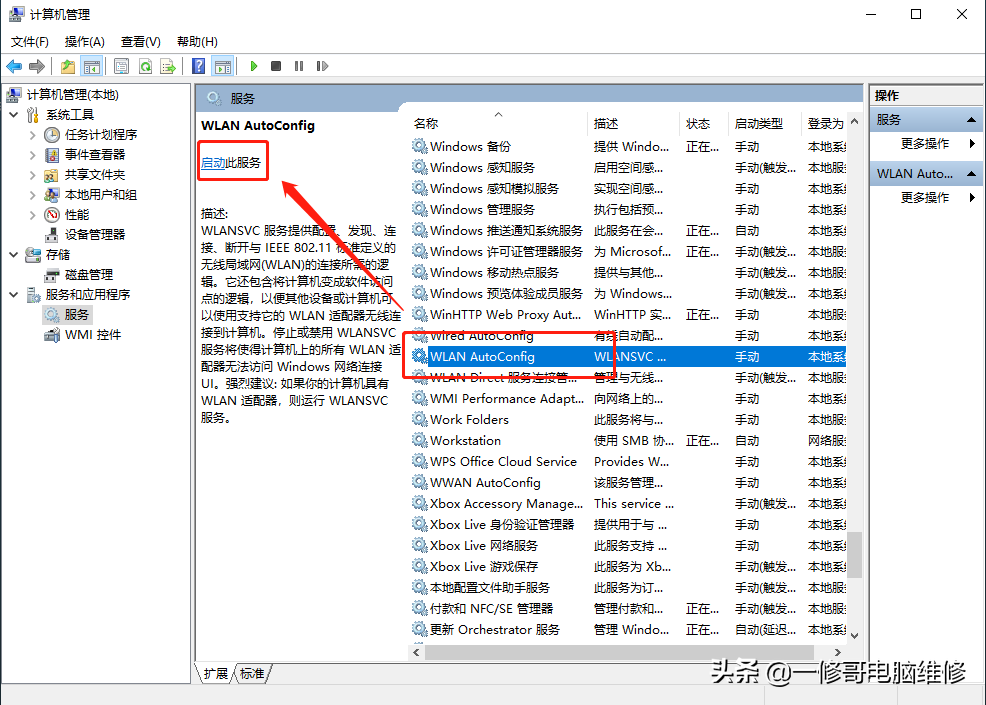Viewport: 986px width, 705px height.
Task: Click the Up one level folder icon
Action: [x=68, y=66]
